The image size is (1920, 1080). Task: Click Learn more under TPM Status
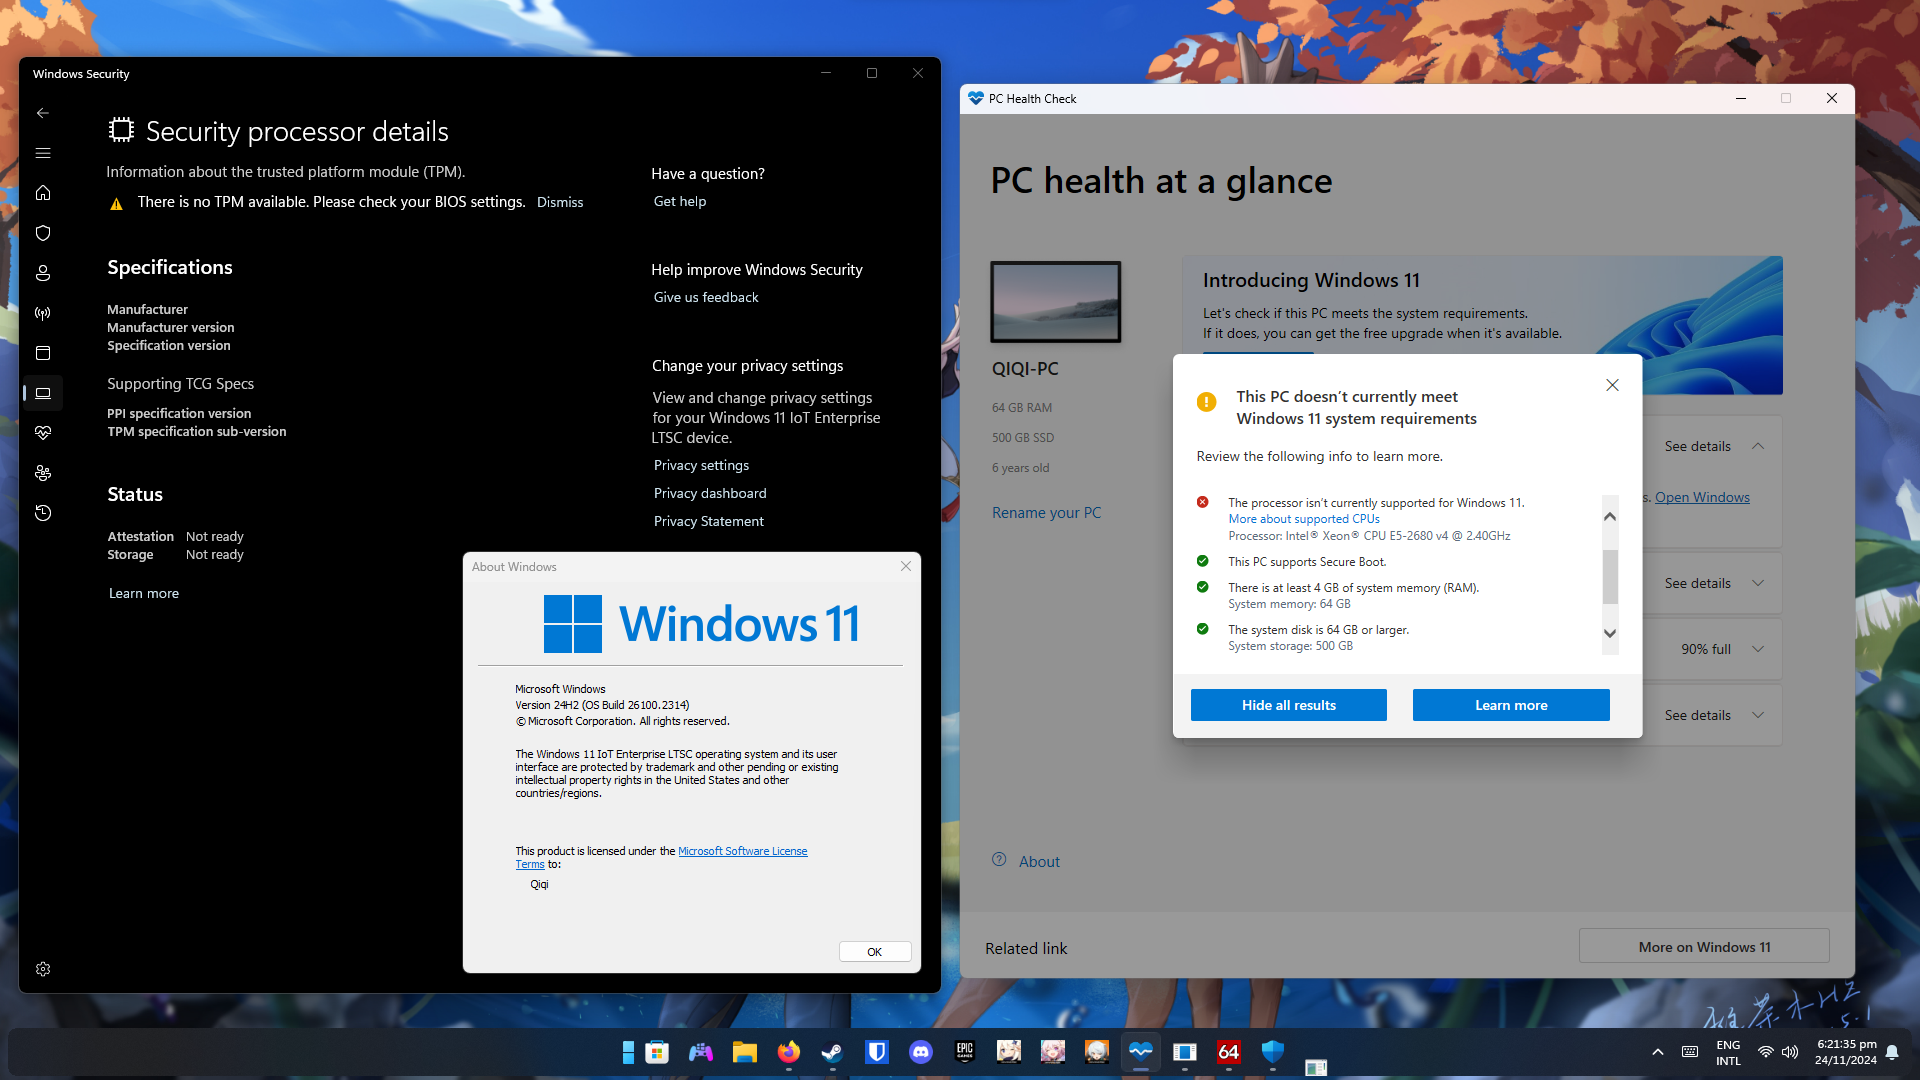(x=144, y=593)
